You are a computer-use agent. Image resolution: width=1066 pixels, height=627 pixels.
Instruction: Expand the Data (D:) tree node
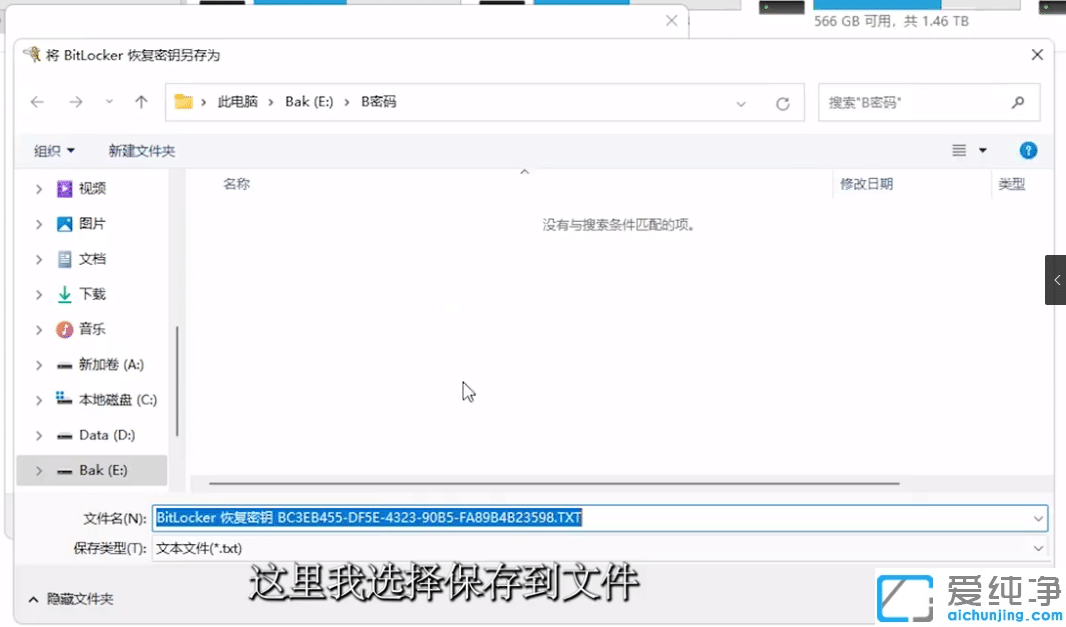pos(39,436)
